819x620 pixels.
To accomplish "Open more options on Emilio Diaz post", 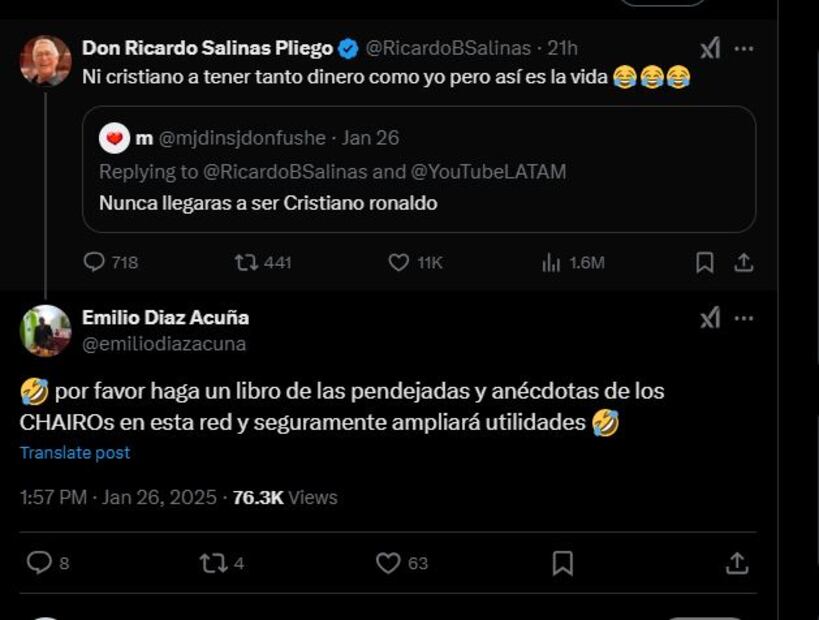I will tap(744, 318).
